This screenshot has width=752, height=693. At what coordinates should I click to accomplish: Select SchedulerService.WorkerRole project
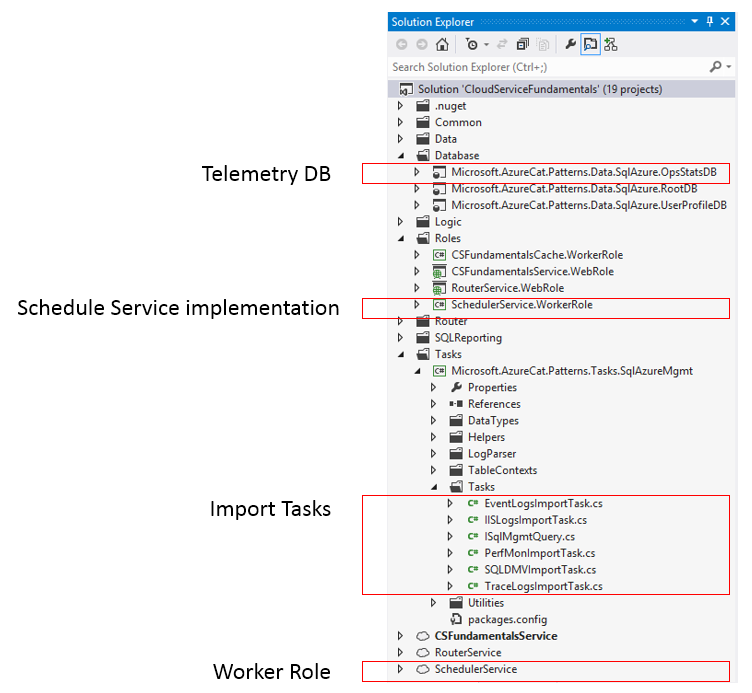(x=522, y=305)
